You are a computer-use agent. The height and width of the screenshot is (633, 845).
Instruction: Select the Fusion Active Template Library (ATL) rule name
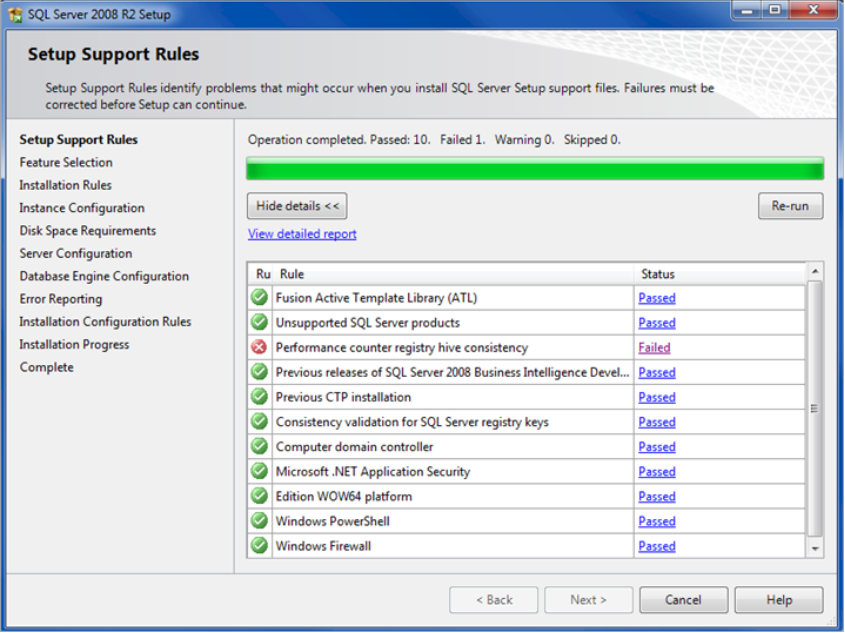[376, 298]
